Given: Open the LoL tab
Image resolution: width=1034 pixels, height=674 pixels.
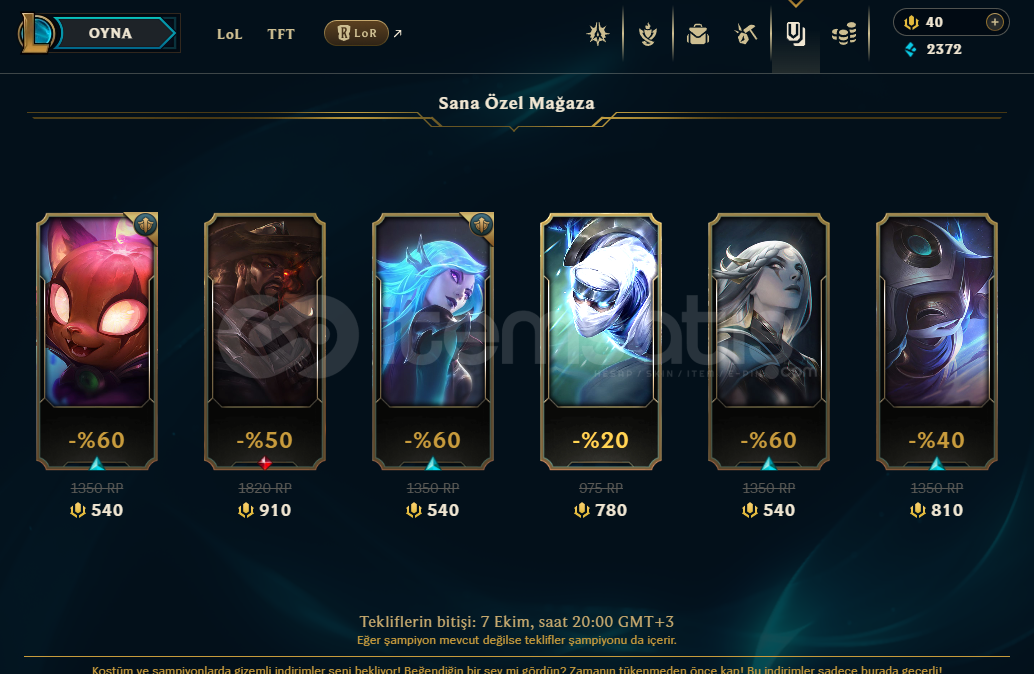Looking at the screenshot, I should pos(229,34).
